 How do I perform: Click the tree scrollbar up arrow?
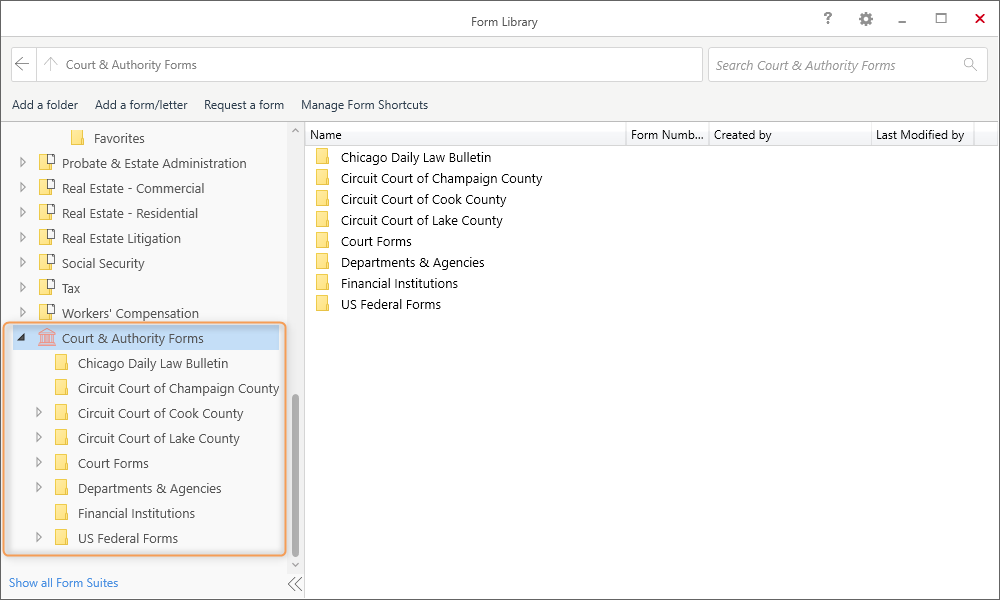295,131
